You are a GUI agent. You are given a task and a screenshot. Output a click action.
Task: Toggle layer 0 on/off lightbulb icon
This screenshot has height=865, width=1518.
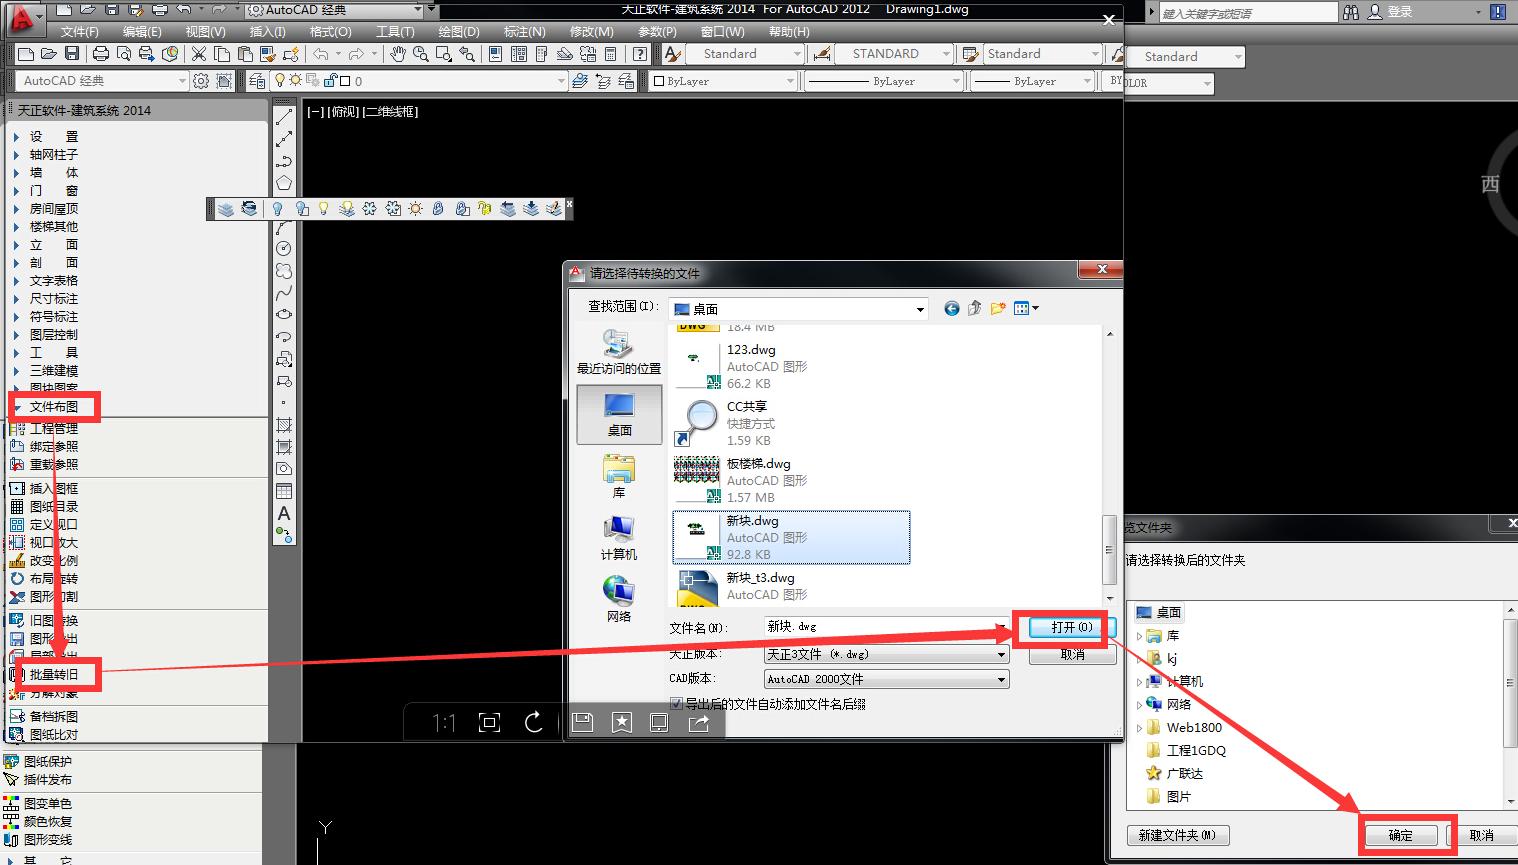click(281, 81)
